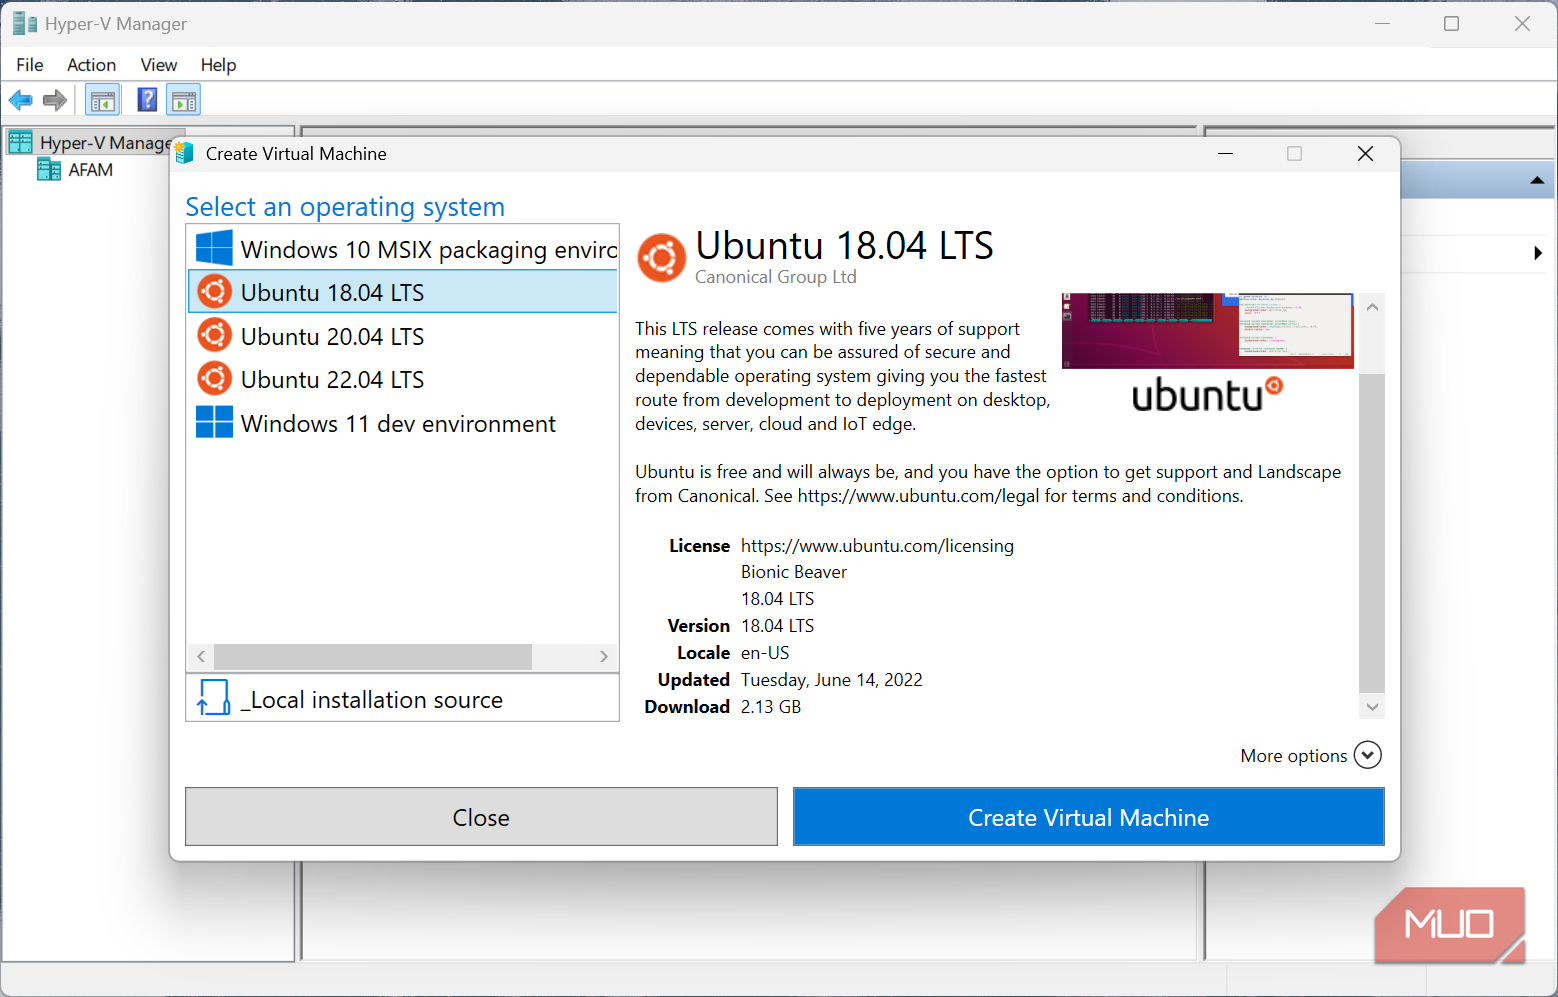1558x997 pixels.
Task: Click description pane scroll up arrow
Action: point(1372,307)
